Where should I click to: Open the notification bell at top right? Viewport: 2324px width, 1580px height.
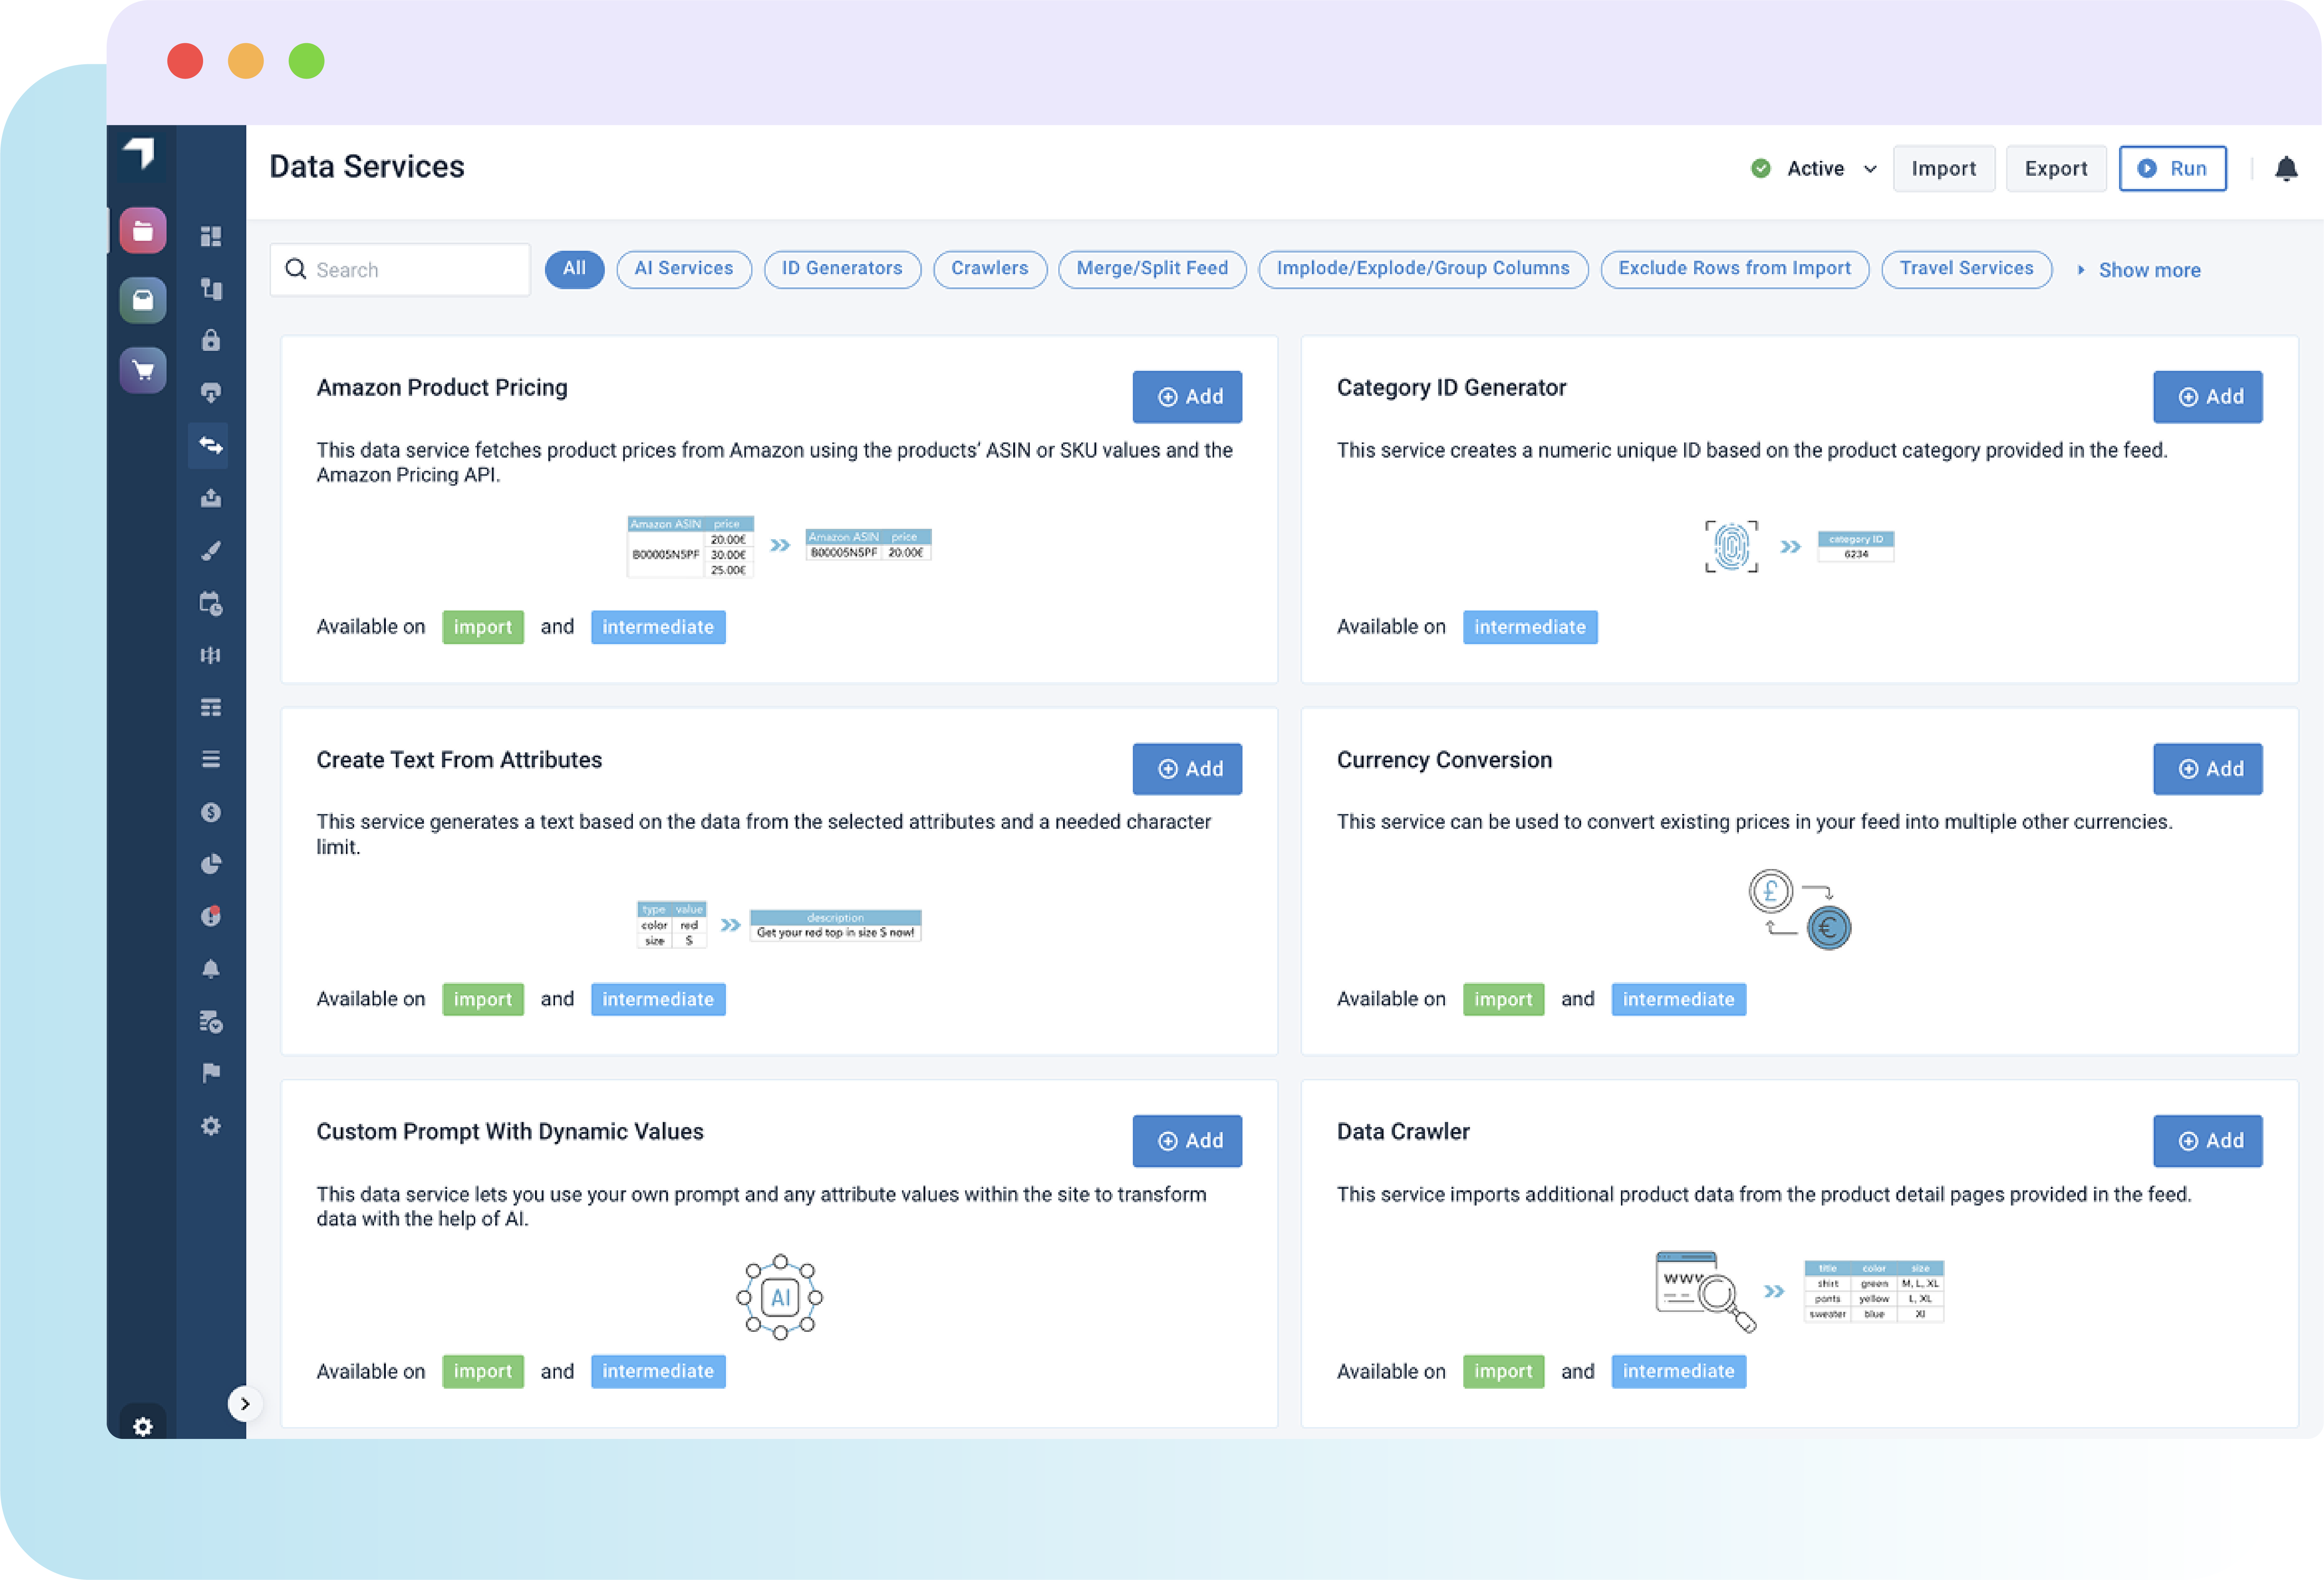coord(2287,168)
